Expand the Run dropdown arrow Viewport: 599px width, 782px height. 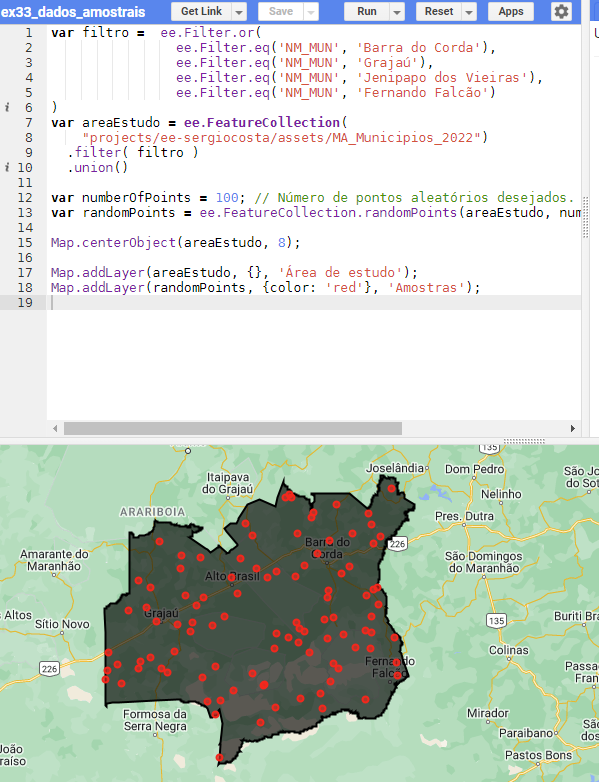(397, 11)
